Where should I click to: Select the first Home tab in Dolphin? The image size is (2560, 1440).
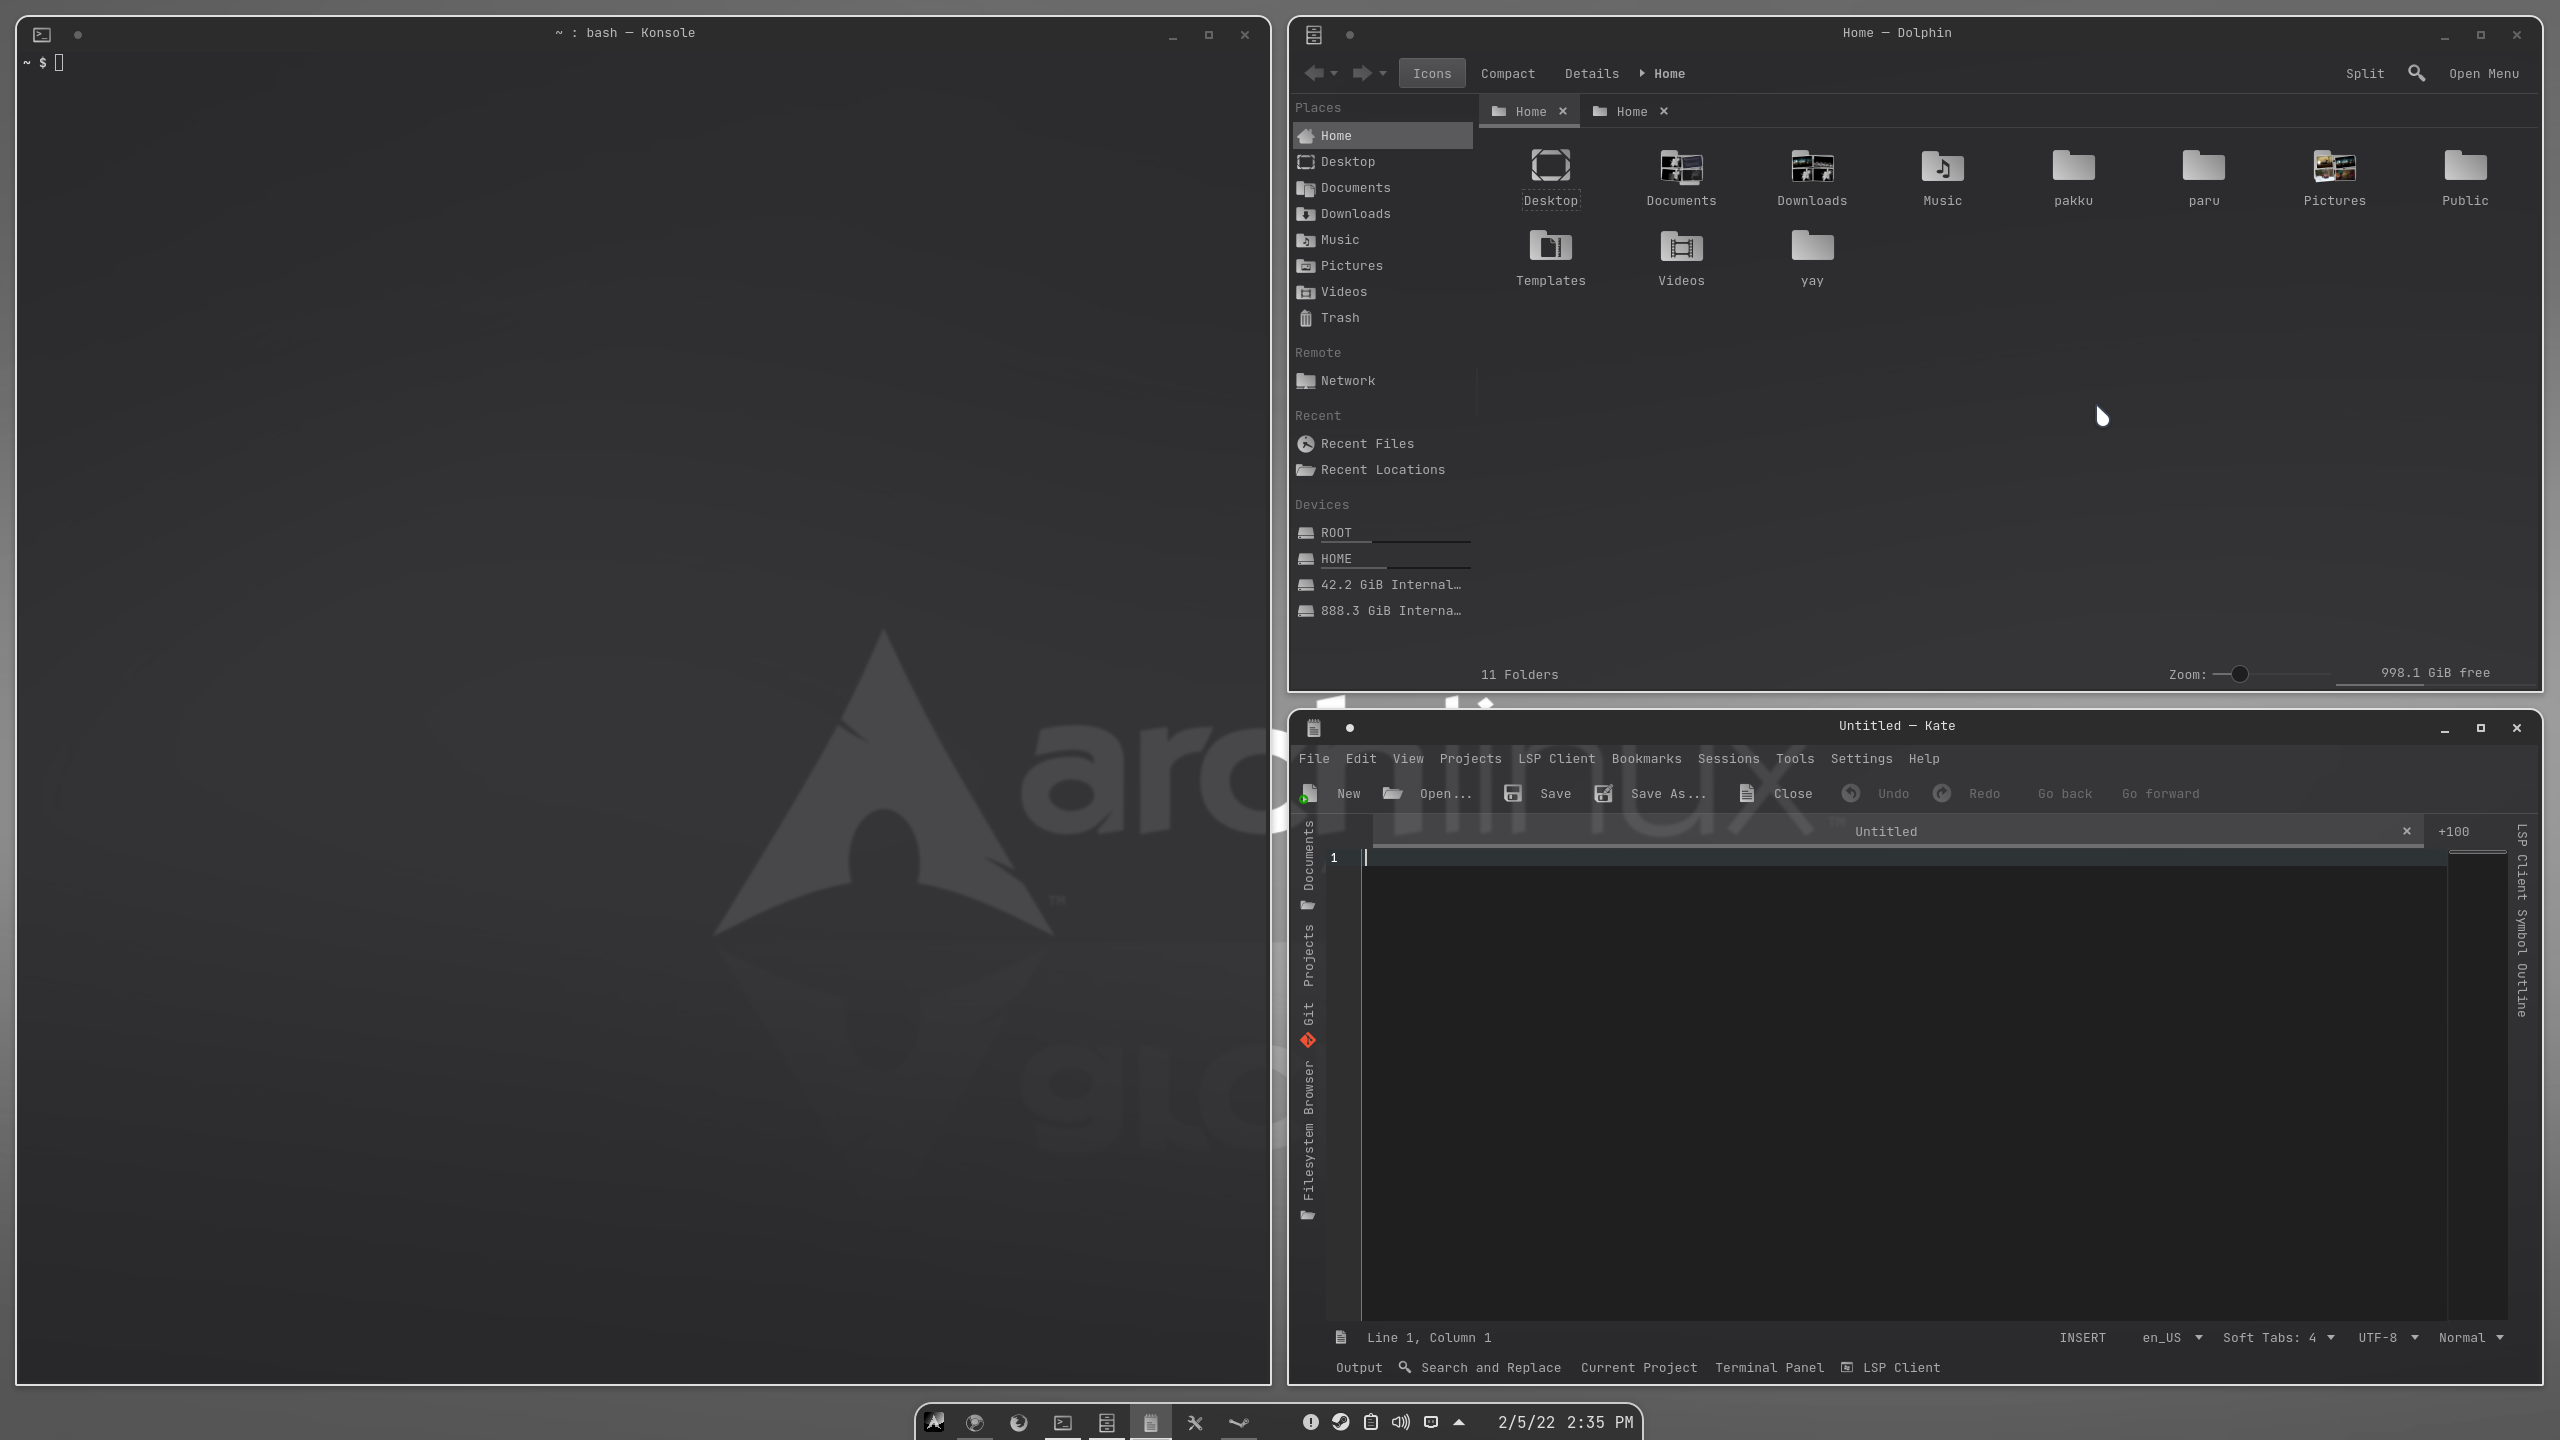tap(1529, 111)
